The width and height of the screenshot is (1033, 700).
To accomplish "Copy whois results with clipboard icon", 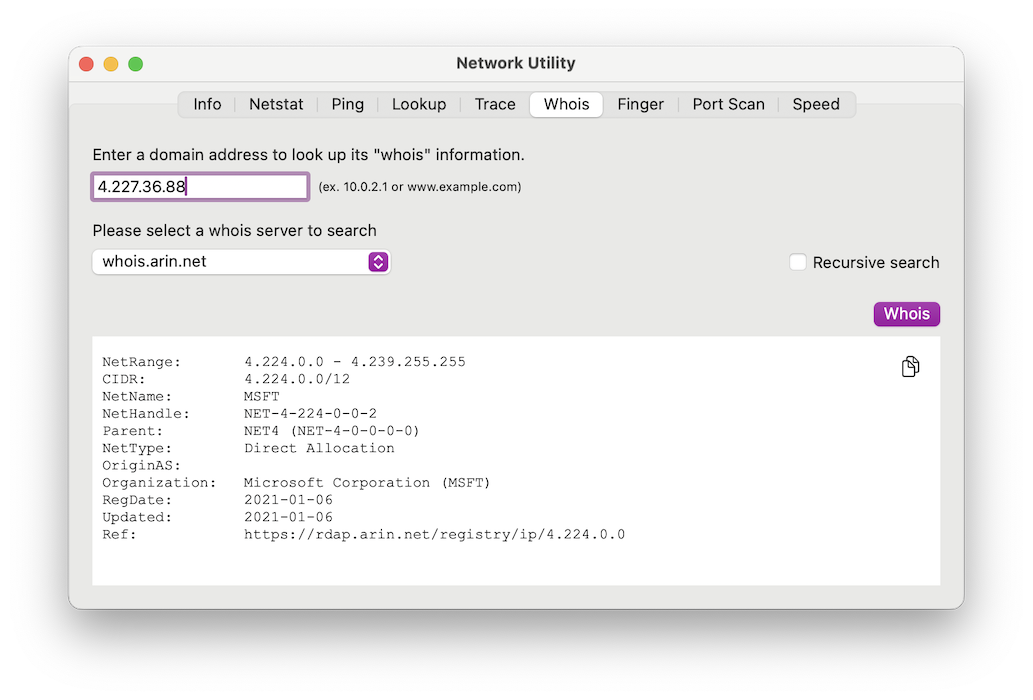I will click(x=910, y=366).
